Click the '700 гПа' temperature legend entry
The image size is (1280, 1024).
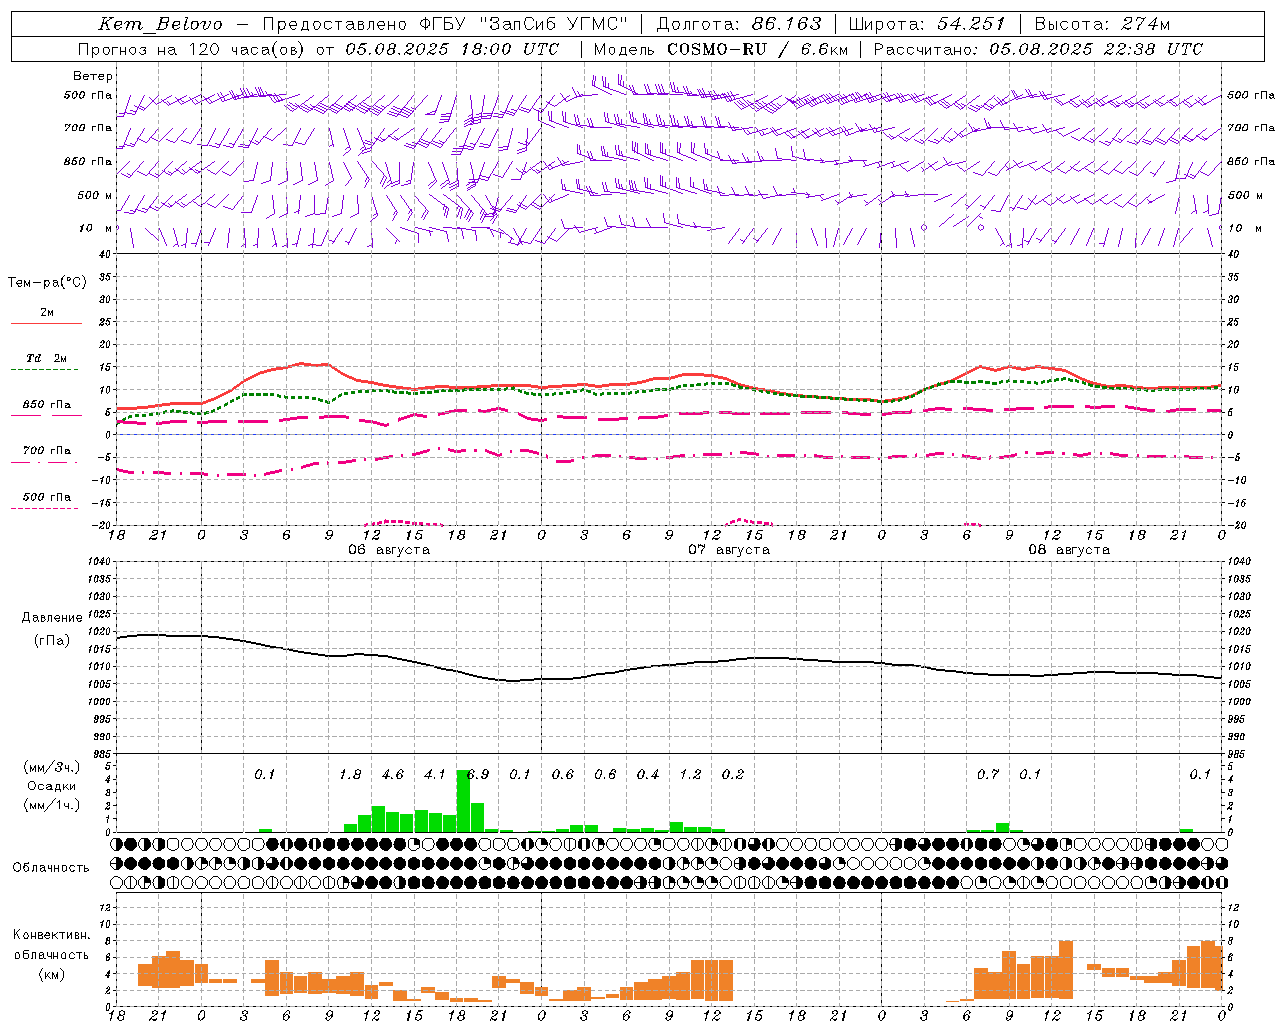(x=47, y=451)
